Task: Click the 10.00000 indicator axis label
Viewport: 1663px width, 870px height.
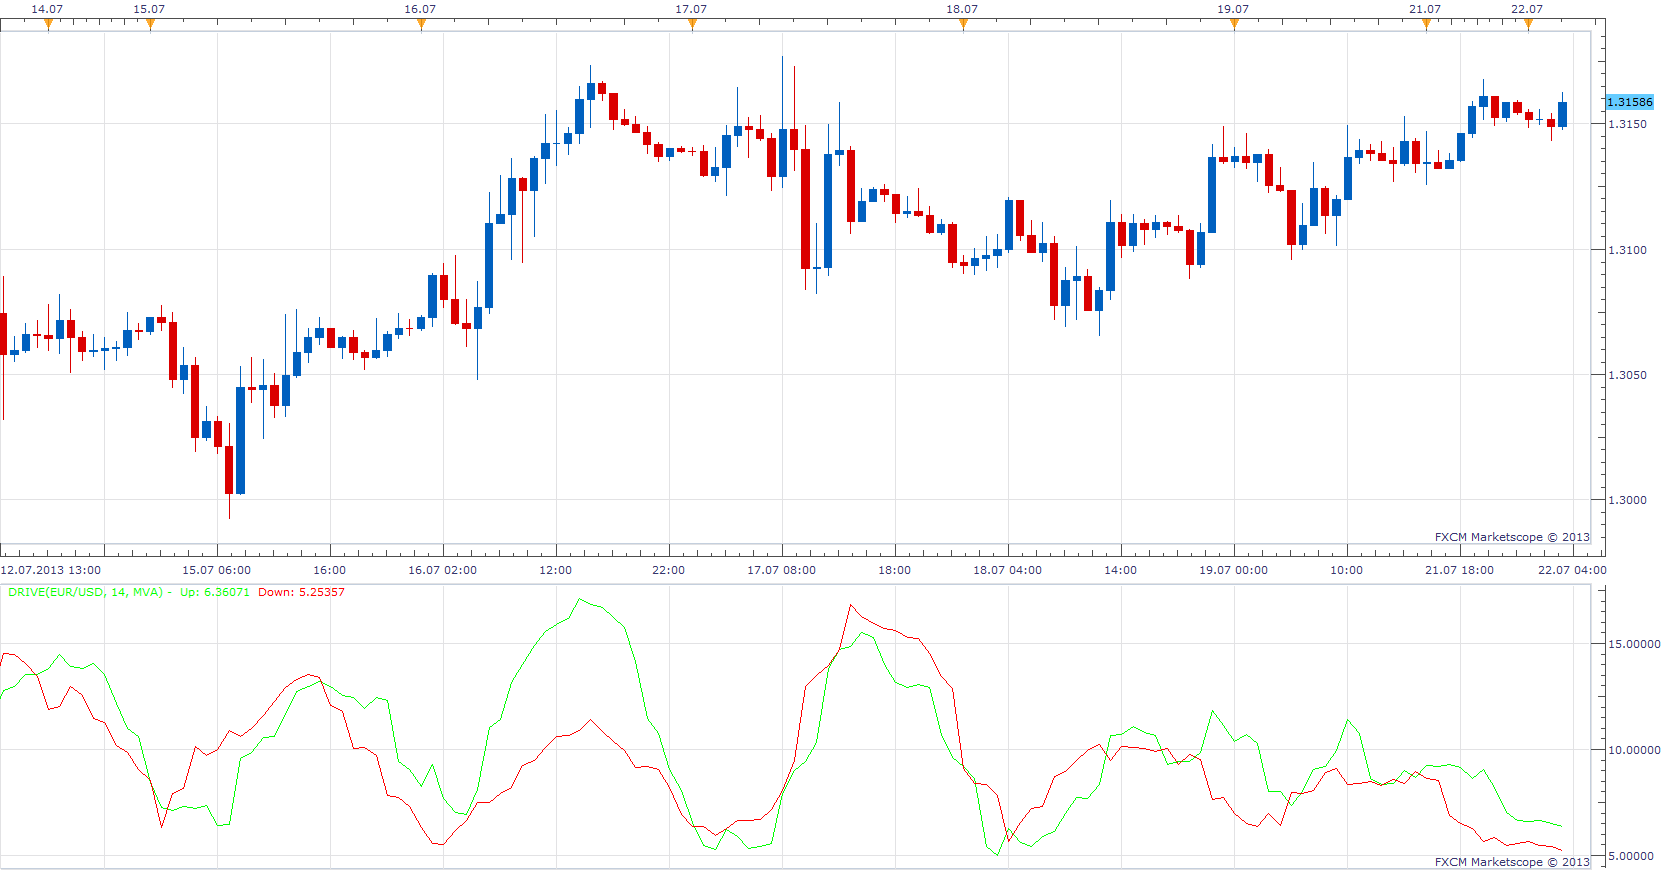Action: pyautogui.click(x=1634, y=750)
